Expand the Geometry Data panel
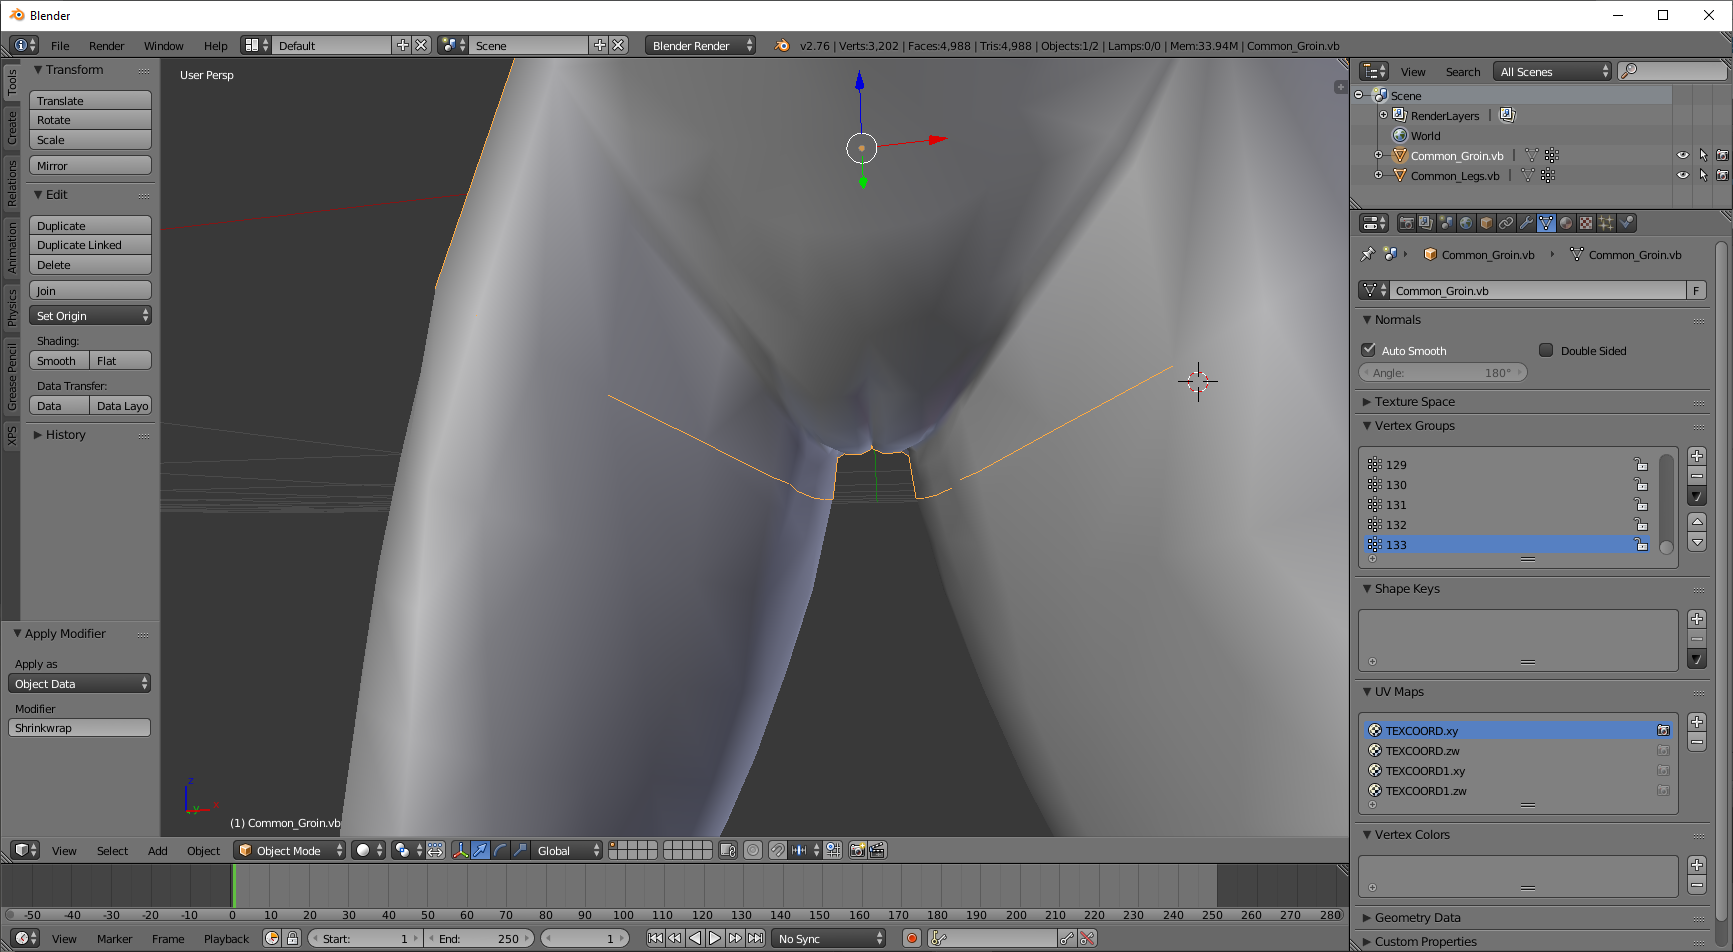Viewport: 1733px width, 952px height. (1416, 917)
